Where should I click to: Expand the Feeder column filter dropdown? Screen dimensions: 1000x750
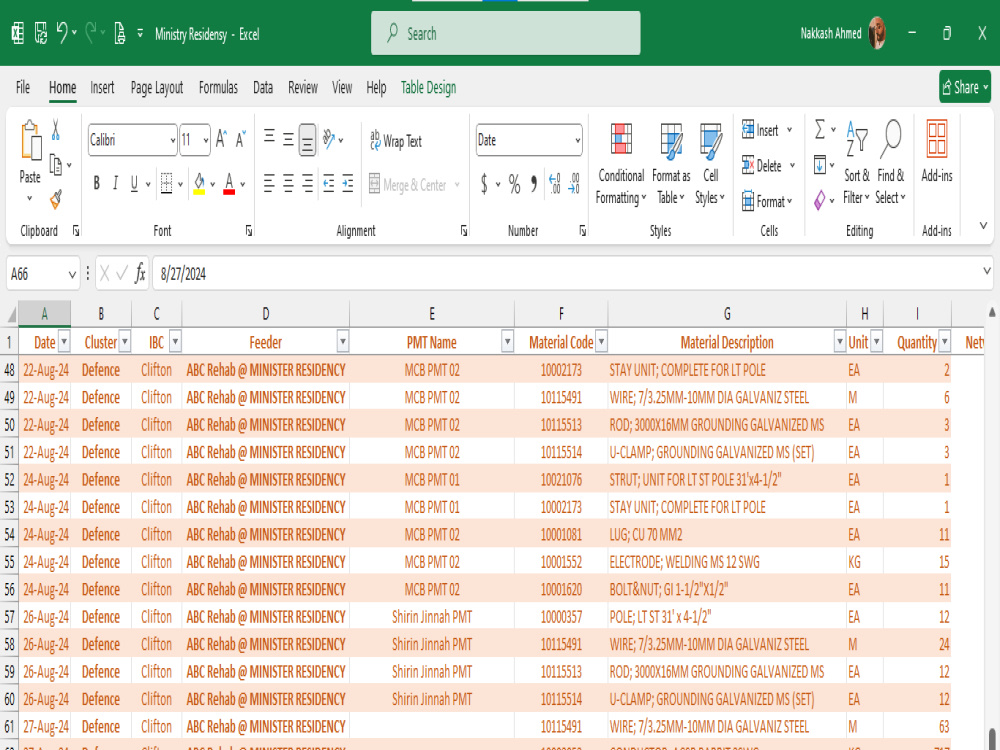tap(342, 342)
